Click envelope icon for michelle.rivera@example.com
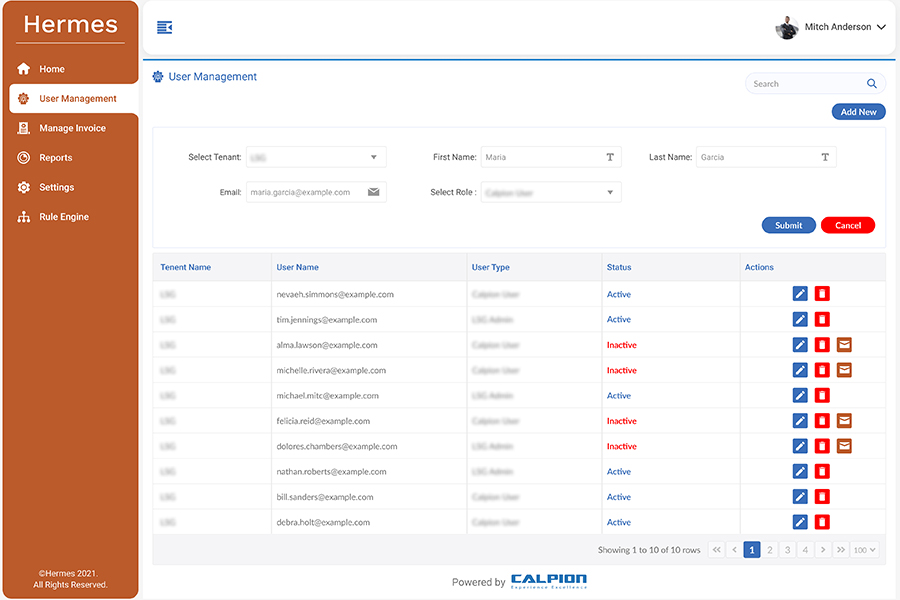Image resolution: width=900 pixels, height=600 pixels. [x=844, y=370]
